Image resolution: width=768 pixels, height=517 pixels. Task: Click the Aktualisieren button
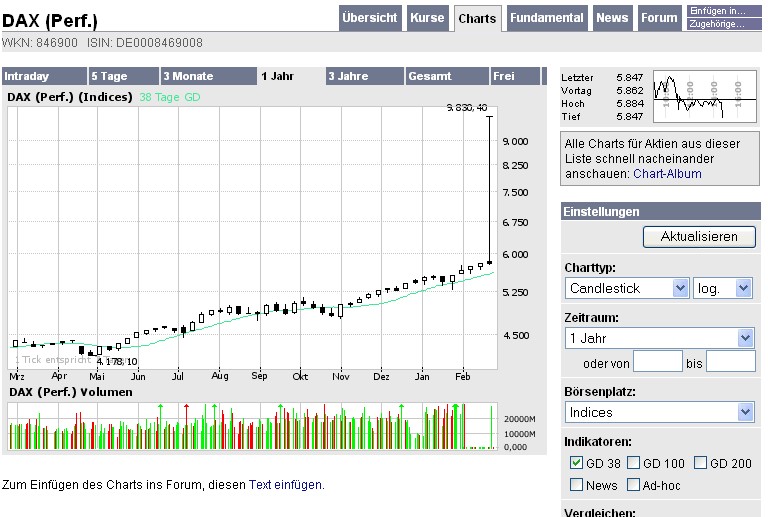coord(699,237)
